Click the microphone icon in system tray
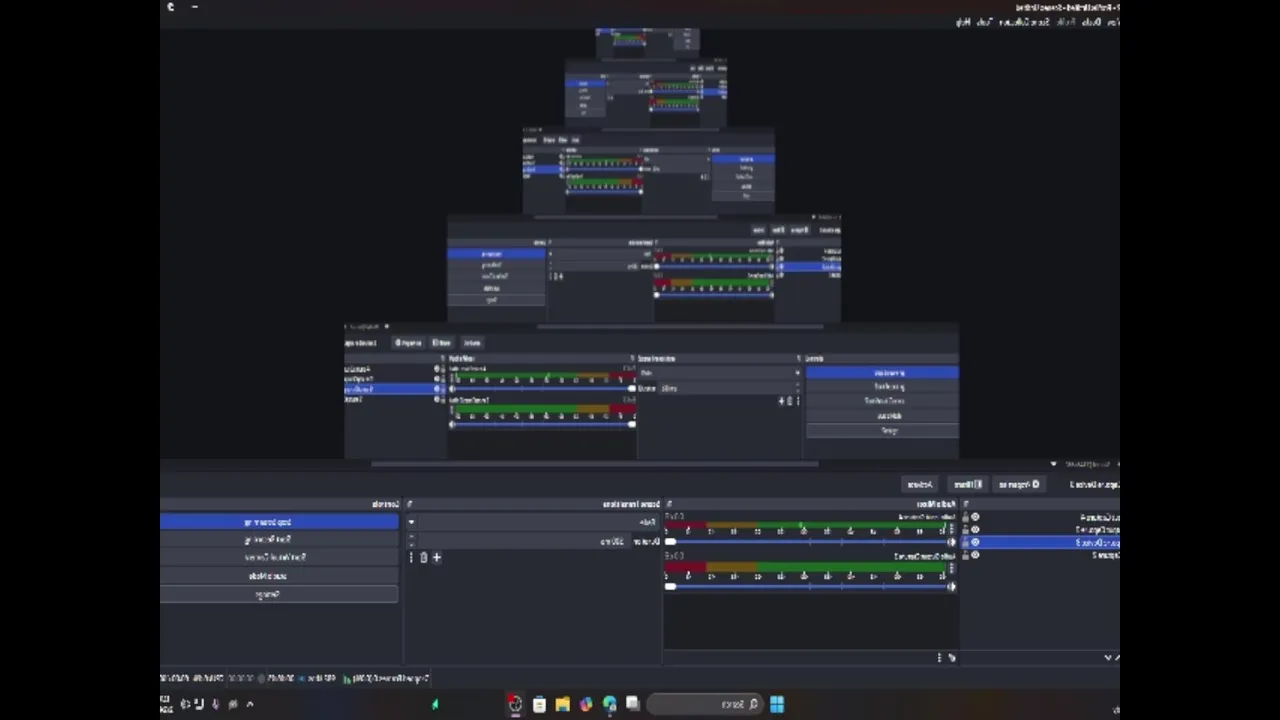This screenshot has width=1280, height=720. pyautogui.click(x=215, y=704)
